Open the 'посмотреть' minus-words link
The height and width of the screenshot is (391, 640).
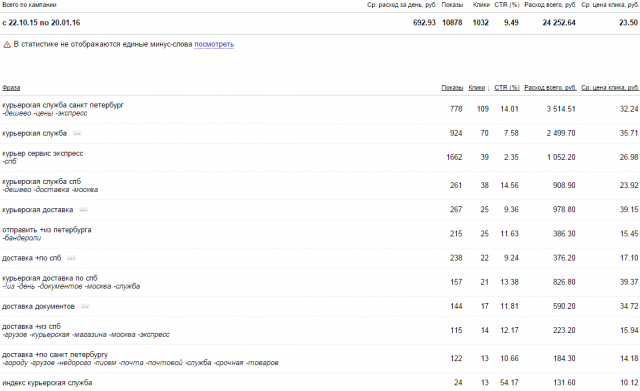click(x=214, y=44)
